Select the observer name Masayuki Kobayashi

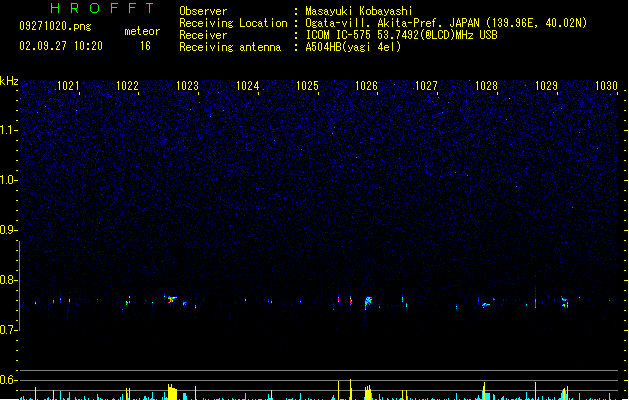[359, 11]
